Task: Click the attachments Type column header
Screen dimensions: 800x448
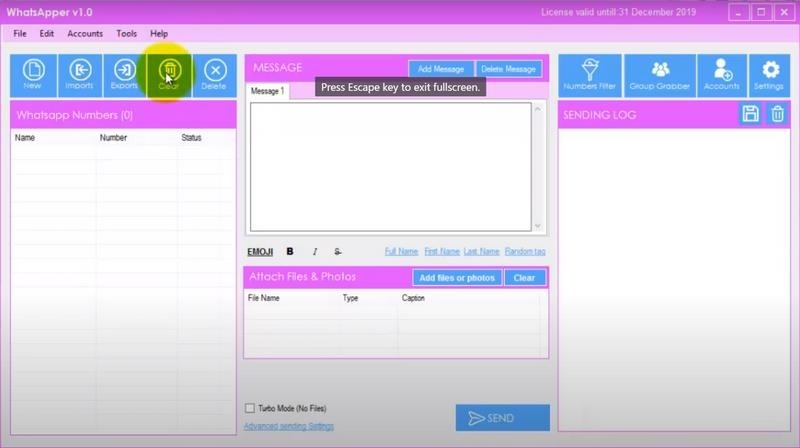Action: click(x=351, y=298)
